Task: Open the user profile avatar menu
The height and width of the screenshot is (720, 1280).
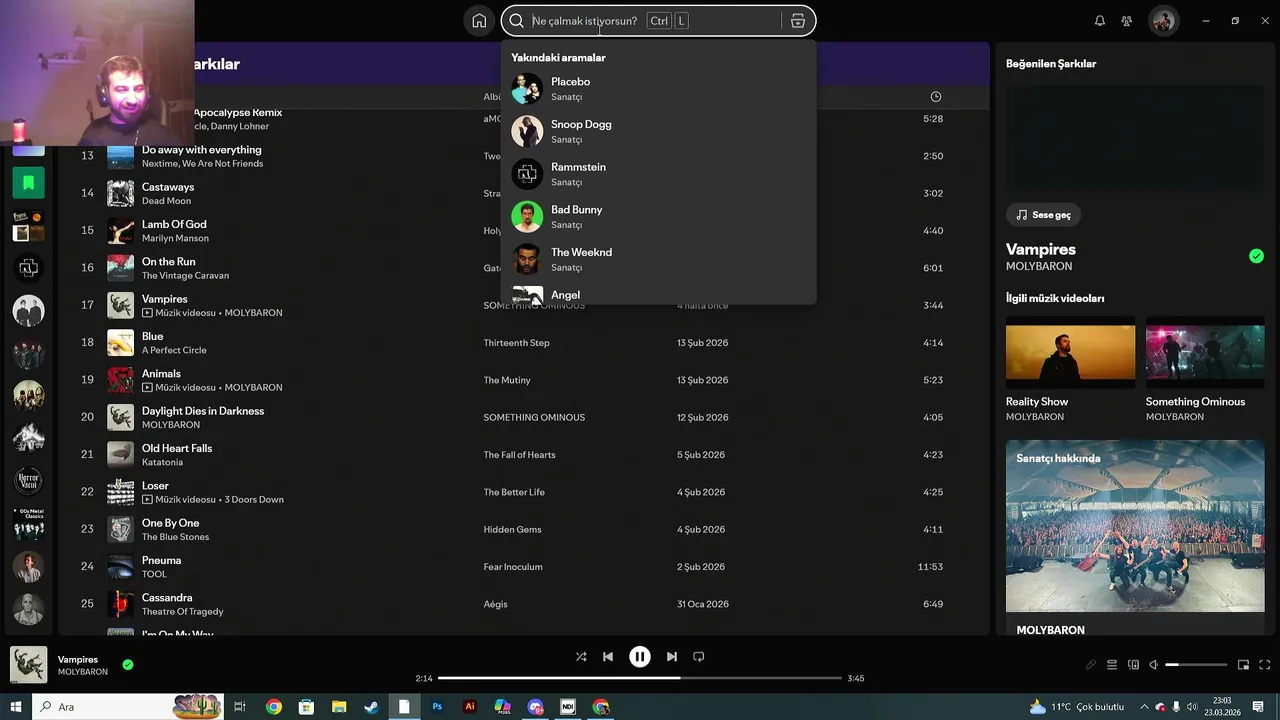Action: (1163, 21)
